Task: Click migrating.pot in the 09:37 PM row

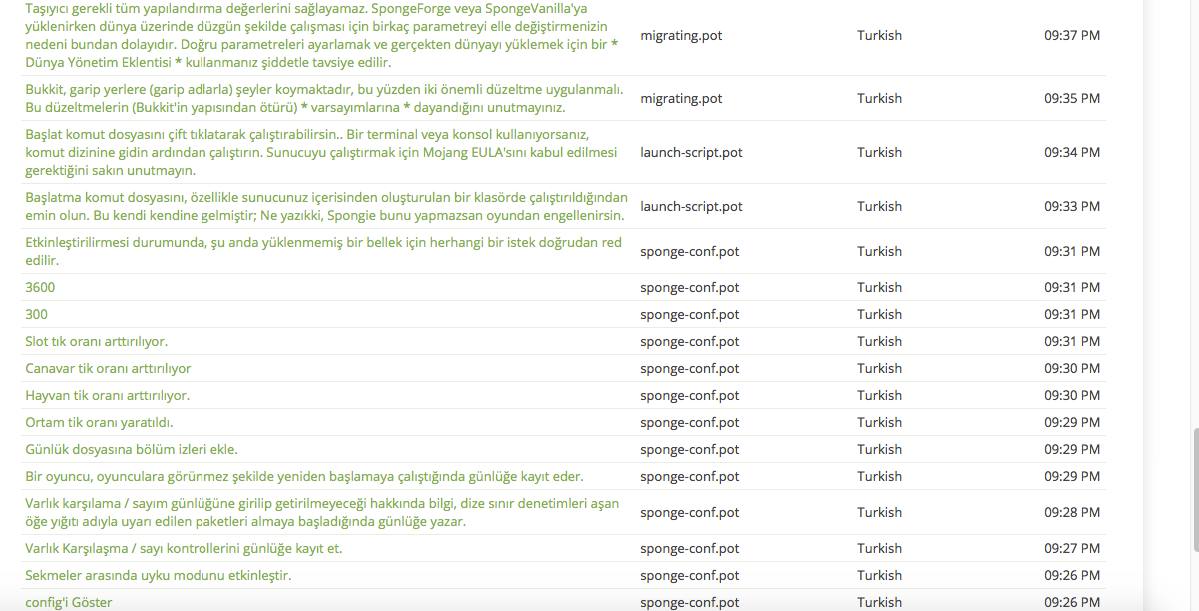Action: click(x=681, y=35)
